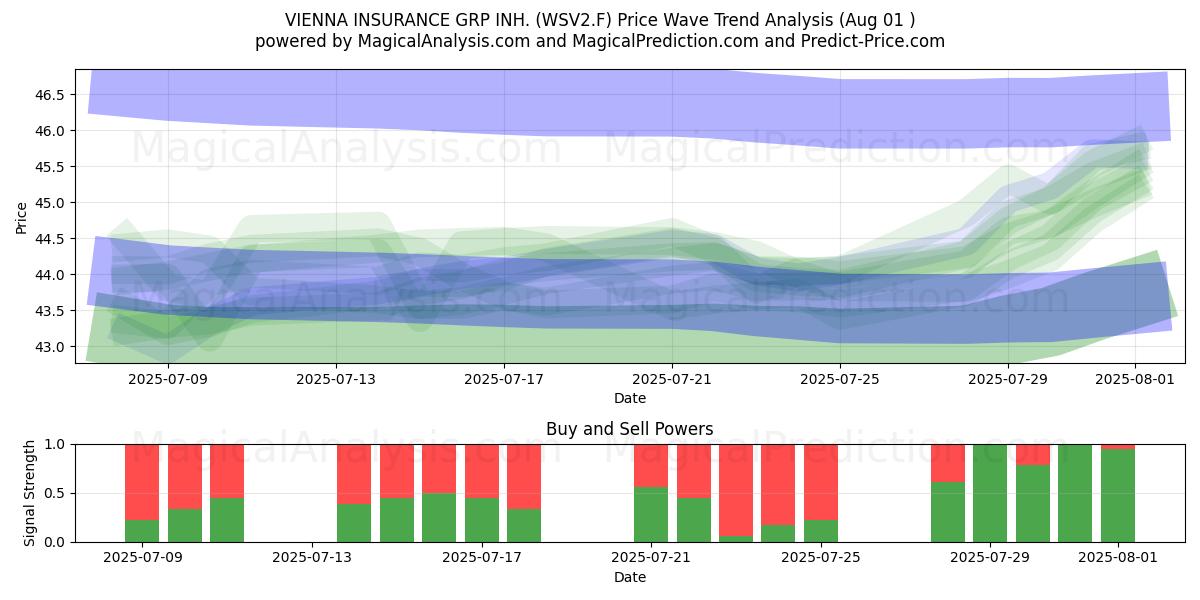Image resolution: width=1200 pixels, height=600 pixels.
Task: Click the 2025-07-09 date tick under the signal bars
Action: pyautogui.click(x=142, y=559)
